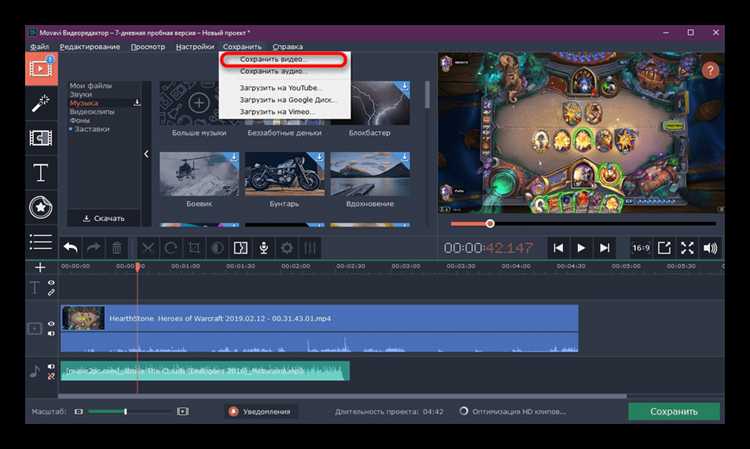Open the Справка menu
The image size is (750, 449).
(287, 46)
